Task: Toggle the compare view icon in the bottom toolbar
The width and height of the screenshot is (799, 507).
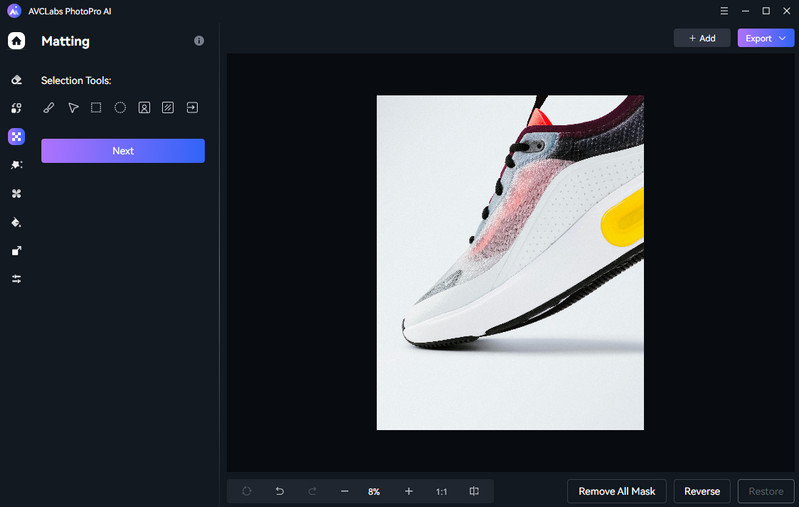Action: pos(474,491)
